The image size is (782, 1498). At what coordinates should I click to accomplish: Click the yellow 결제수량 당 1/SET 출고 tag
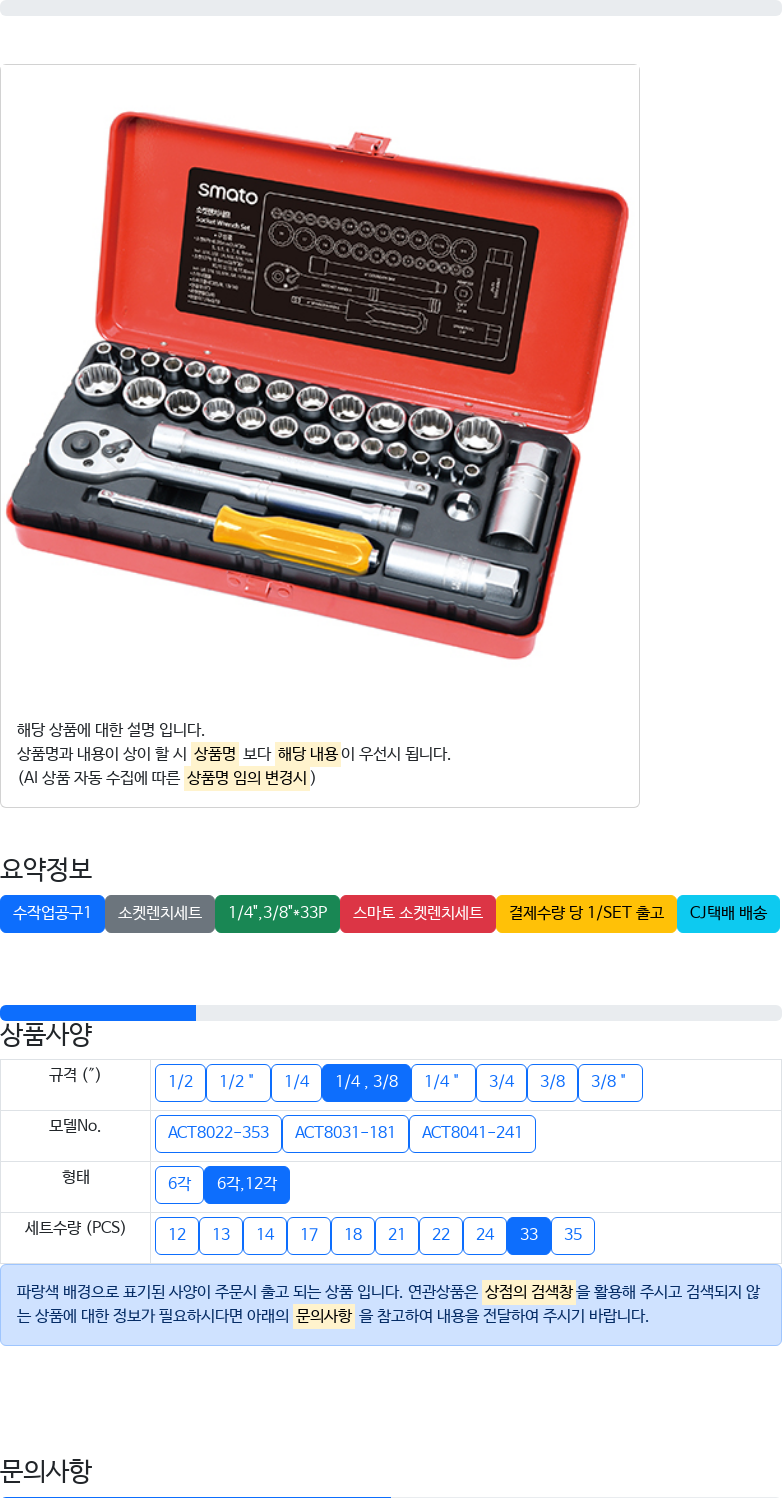click(587, 914)
